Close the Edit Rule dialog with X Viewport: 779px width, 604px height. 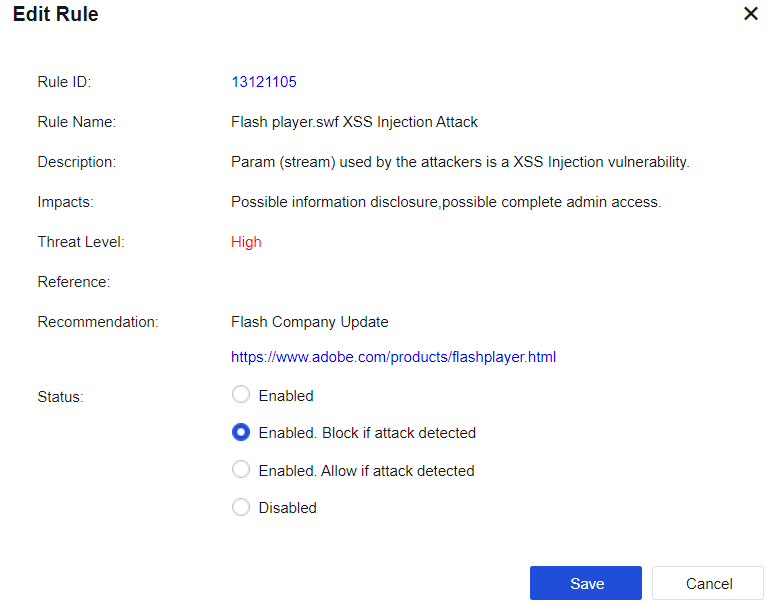pyautogui.click(x=751, y=14)
